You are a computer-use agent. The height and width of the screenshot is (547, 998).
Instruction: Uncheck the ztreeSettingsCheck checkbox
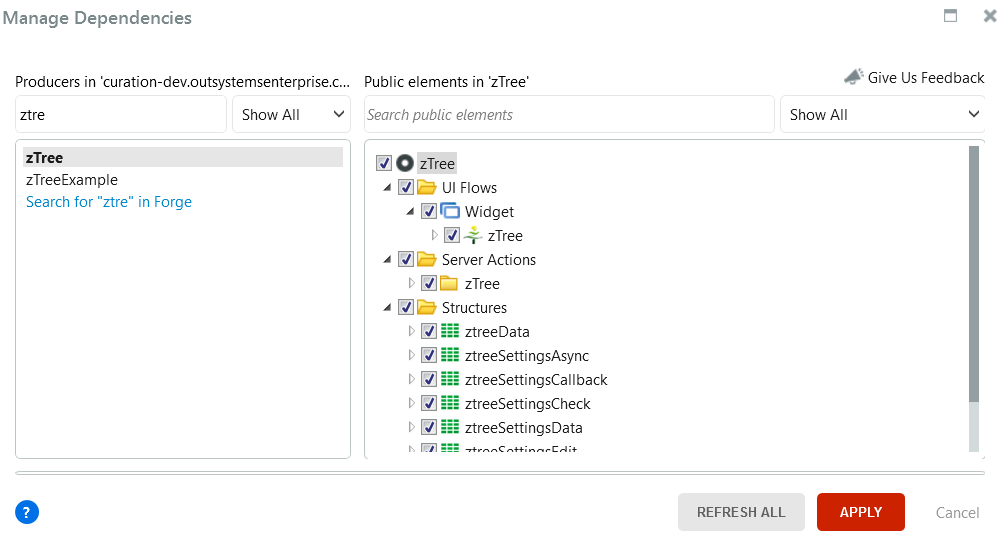(429, 403)
